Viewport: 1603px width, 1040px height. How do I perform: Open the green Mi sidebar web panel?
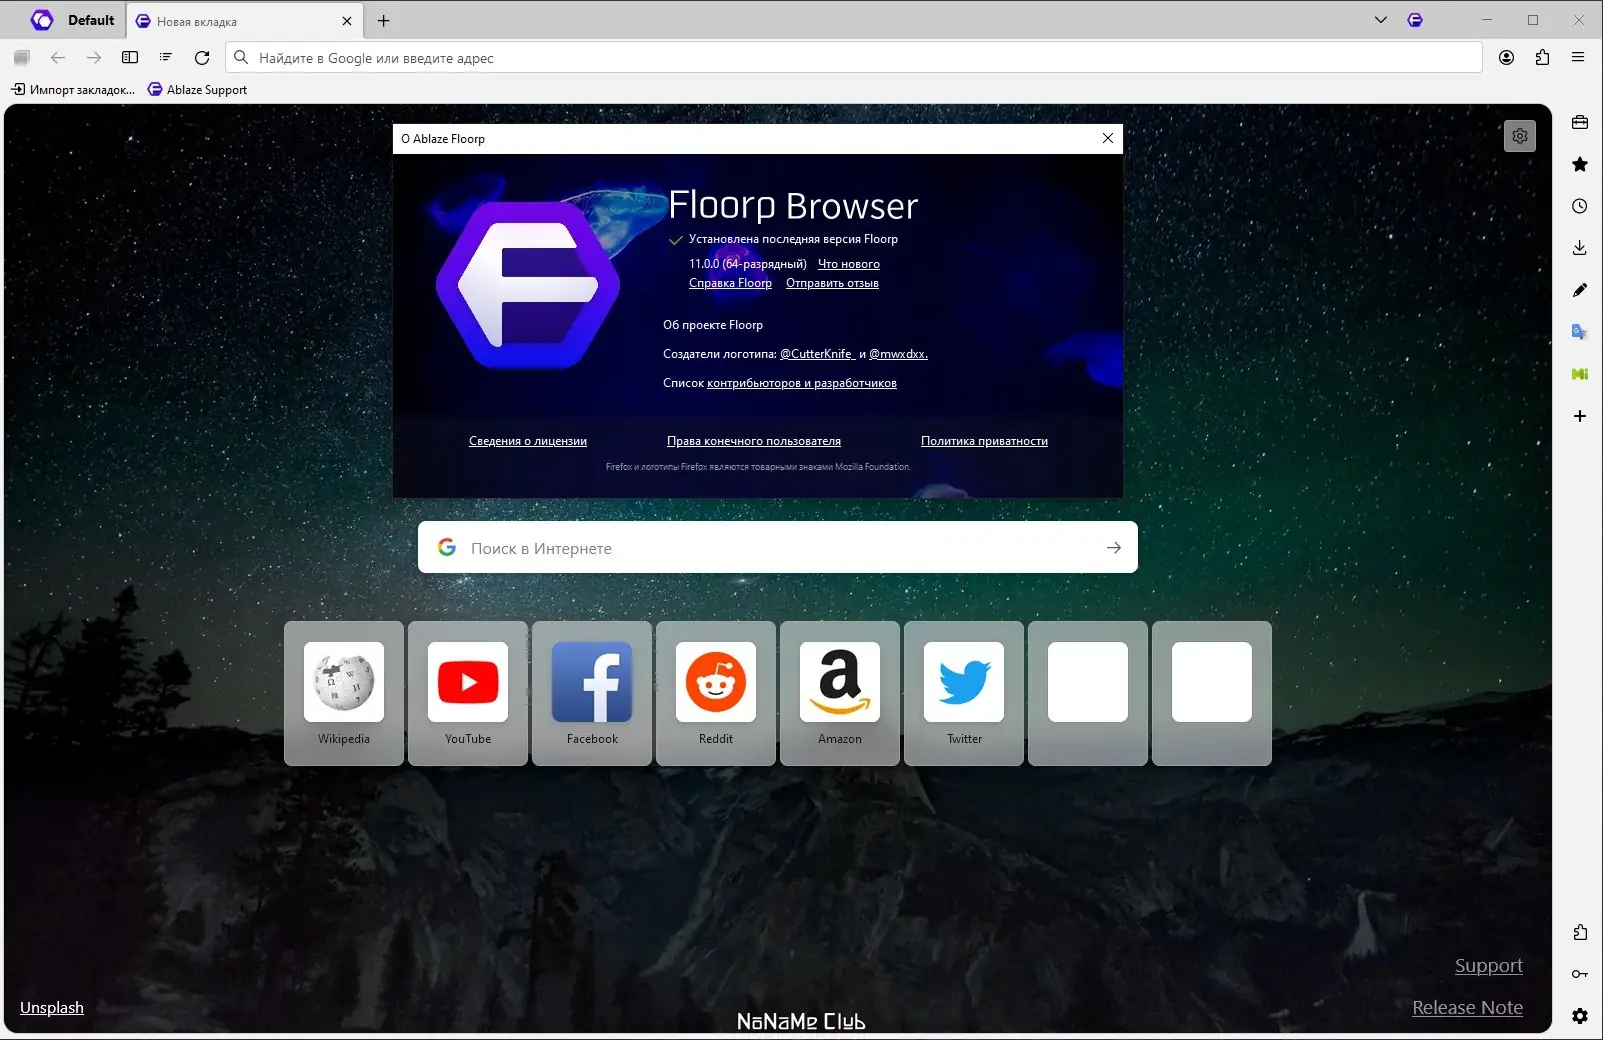coord(1580,374)
